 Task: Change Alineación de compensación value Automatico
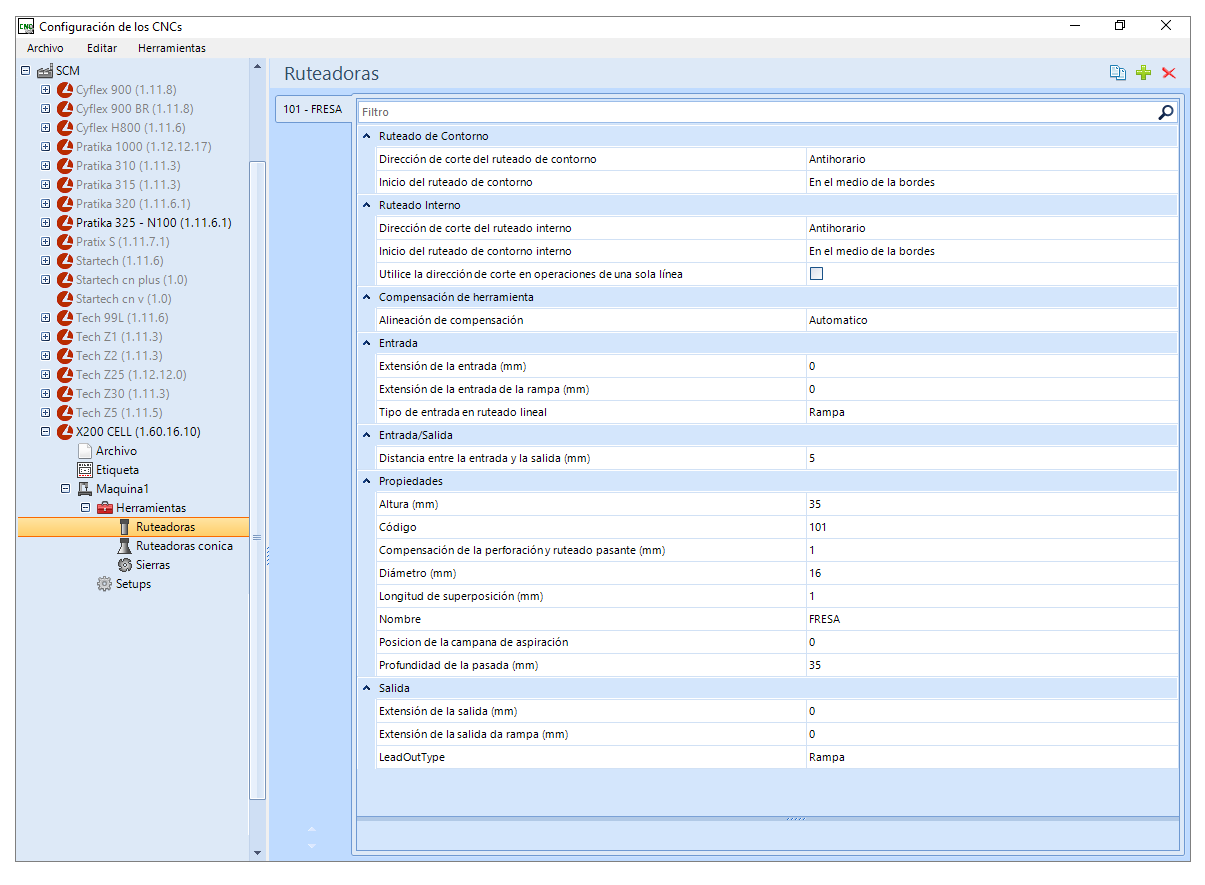coord(992,320)
